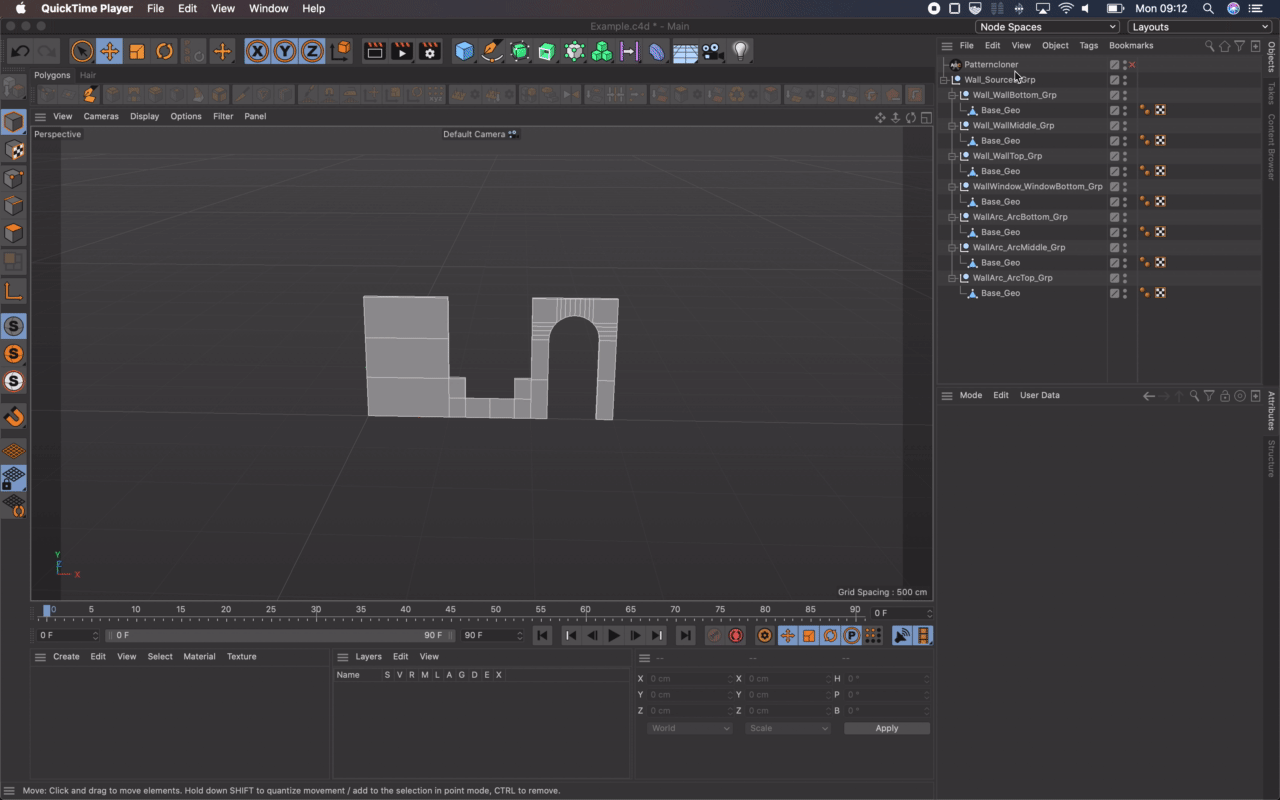Screen dimensions: 1280x800
Task: Add a Light object from toolbar
Action: (740, 51)
